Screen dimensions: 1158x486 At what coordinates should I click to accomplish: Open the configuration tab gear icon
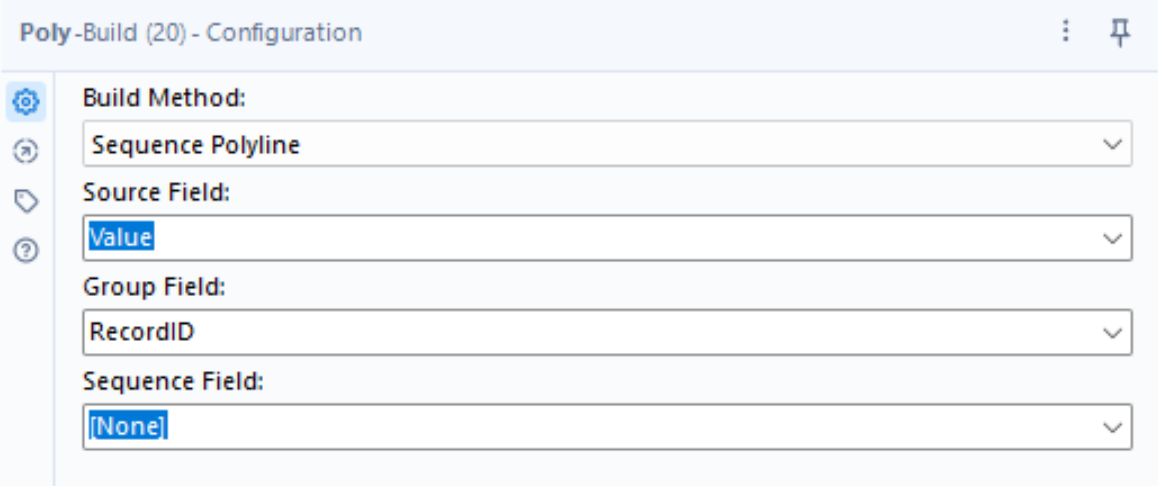pyautogui.click(x=27, y=100)
